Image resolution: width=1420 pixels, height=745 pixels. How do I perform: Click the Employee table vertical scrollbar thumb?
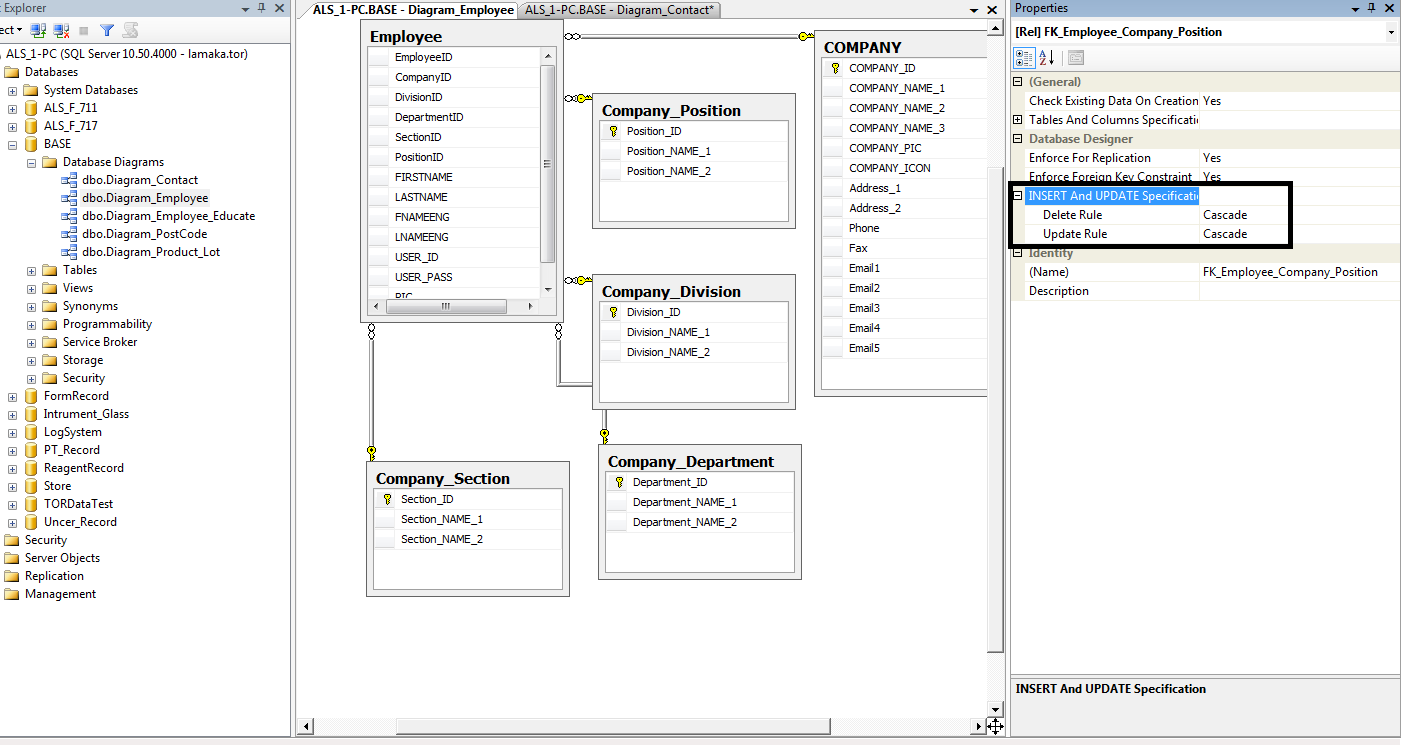[547, 164]
